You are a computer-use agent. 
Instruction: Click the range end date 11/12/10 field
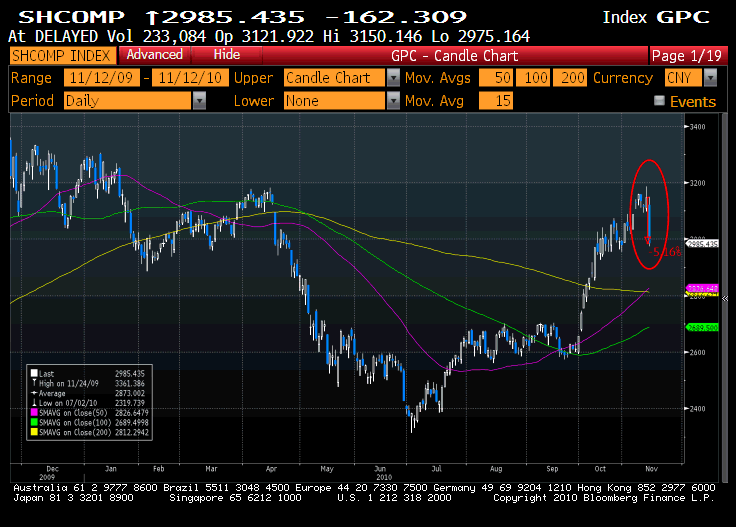tap(187, 78)
